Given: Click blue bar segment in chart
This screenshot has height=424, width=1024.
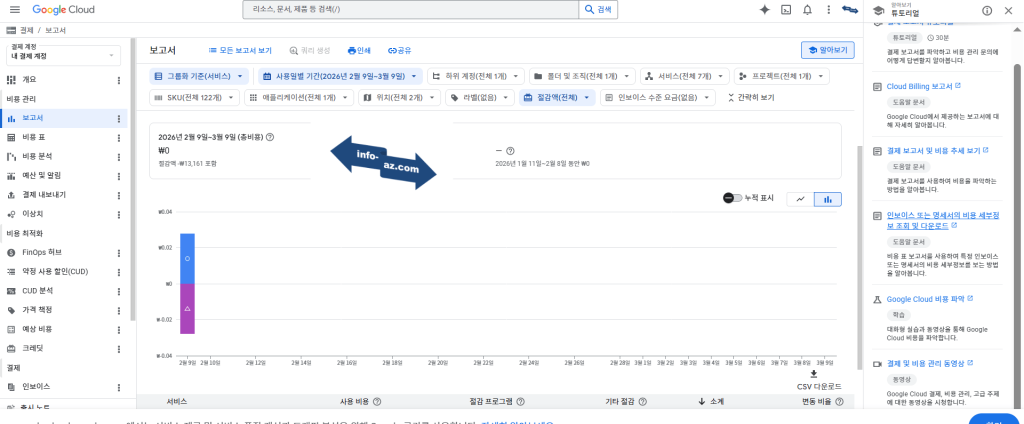Looking at the screenshot, I should [x=187, y=259].
